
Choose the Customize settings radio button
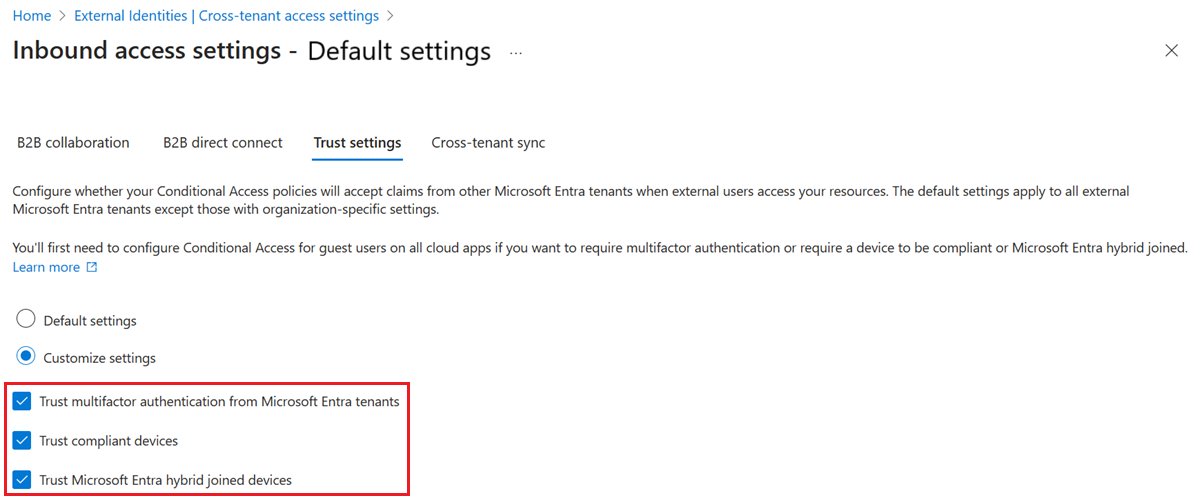click(x=26, y=357)
